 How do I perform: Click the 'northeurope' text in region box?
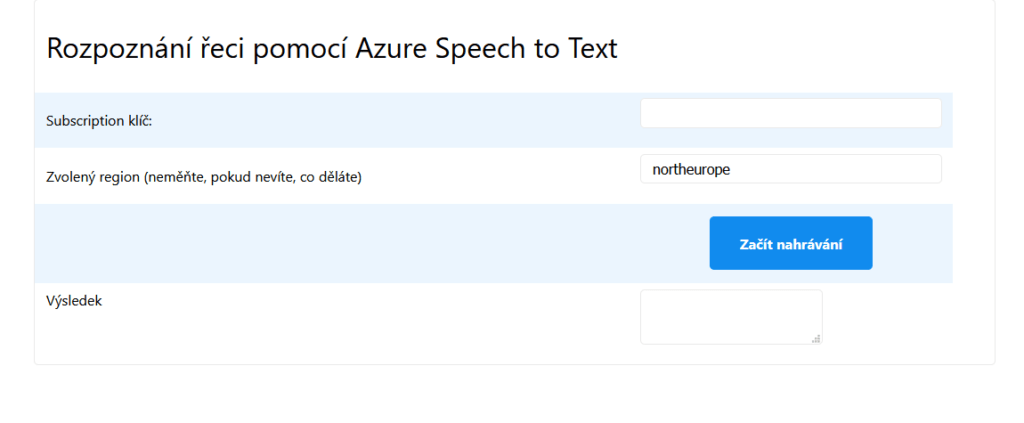[691, 169]
